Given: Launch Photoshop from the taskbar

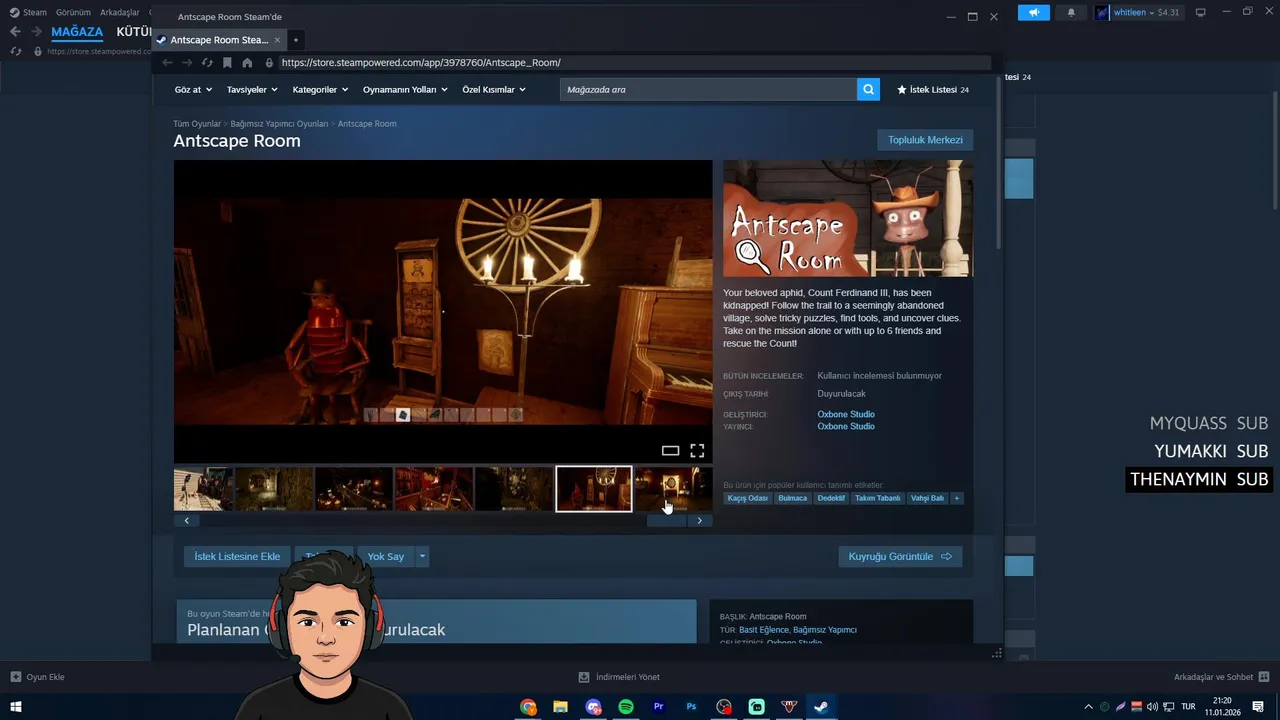Looking at the screenshot, I should pyautogui.click(x=691, y=707).
